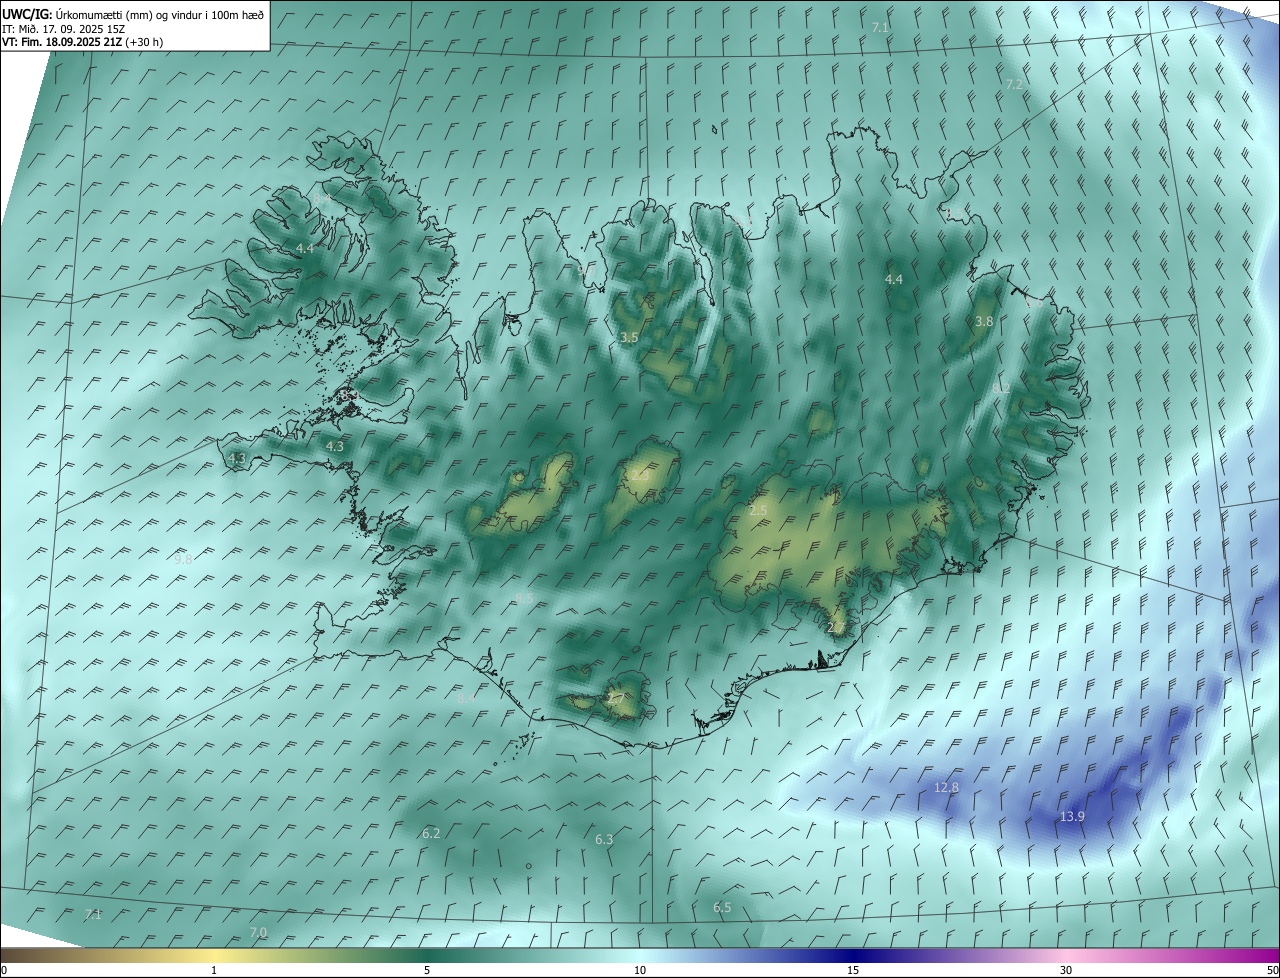1280x978 pixels.
Task: Click the 7.0 value in the southwest corner
Action: (x=258, y=932)
